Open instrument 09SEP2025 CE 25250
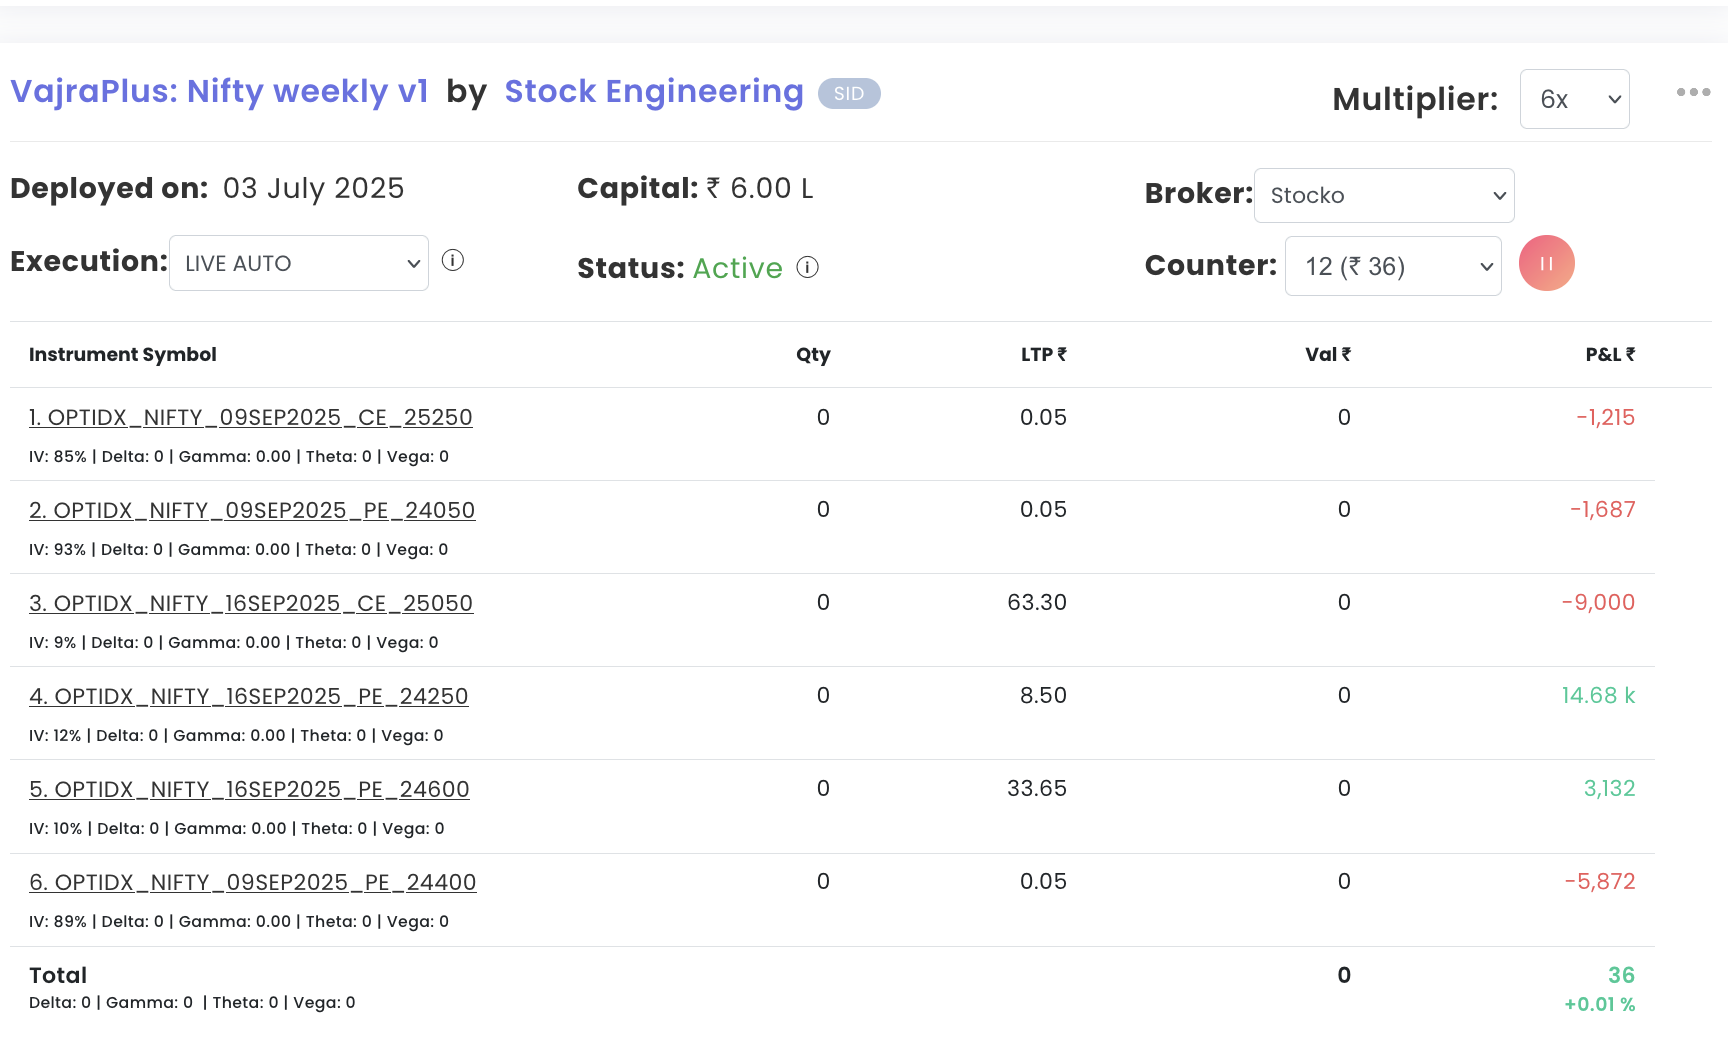Screen dimensions: 1728x1048 pyautogui.click(x=250, y=417)
